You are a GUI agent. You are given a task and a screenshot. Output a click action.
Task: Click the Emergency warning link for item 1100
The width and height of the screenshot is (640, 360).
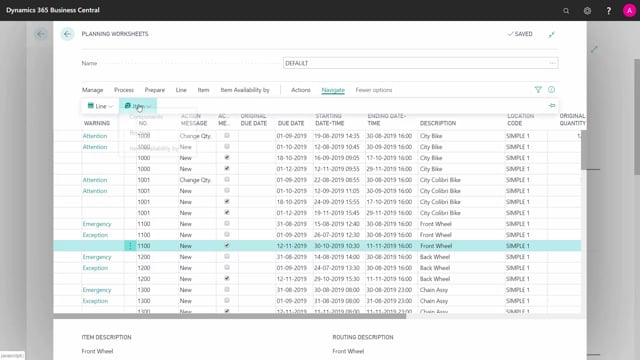[97, 224]
